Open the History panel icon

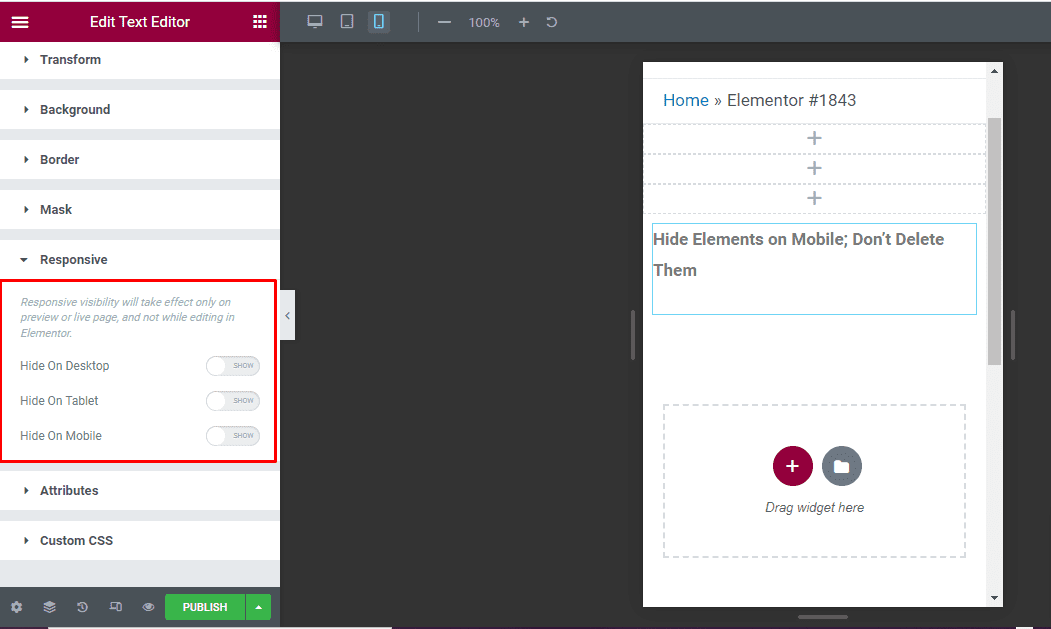click(x=82, y=607)
